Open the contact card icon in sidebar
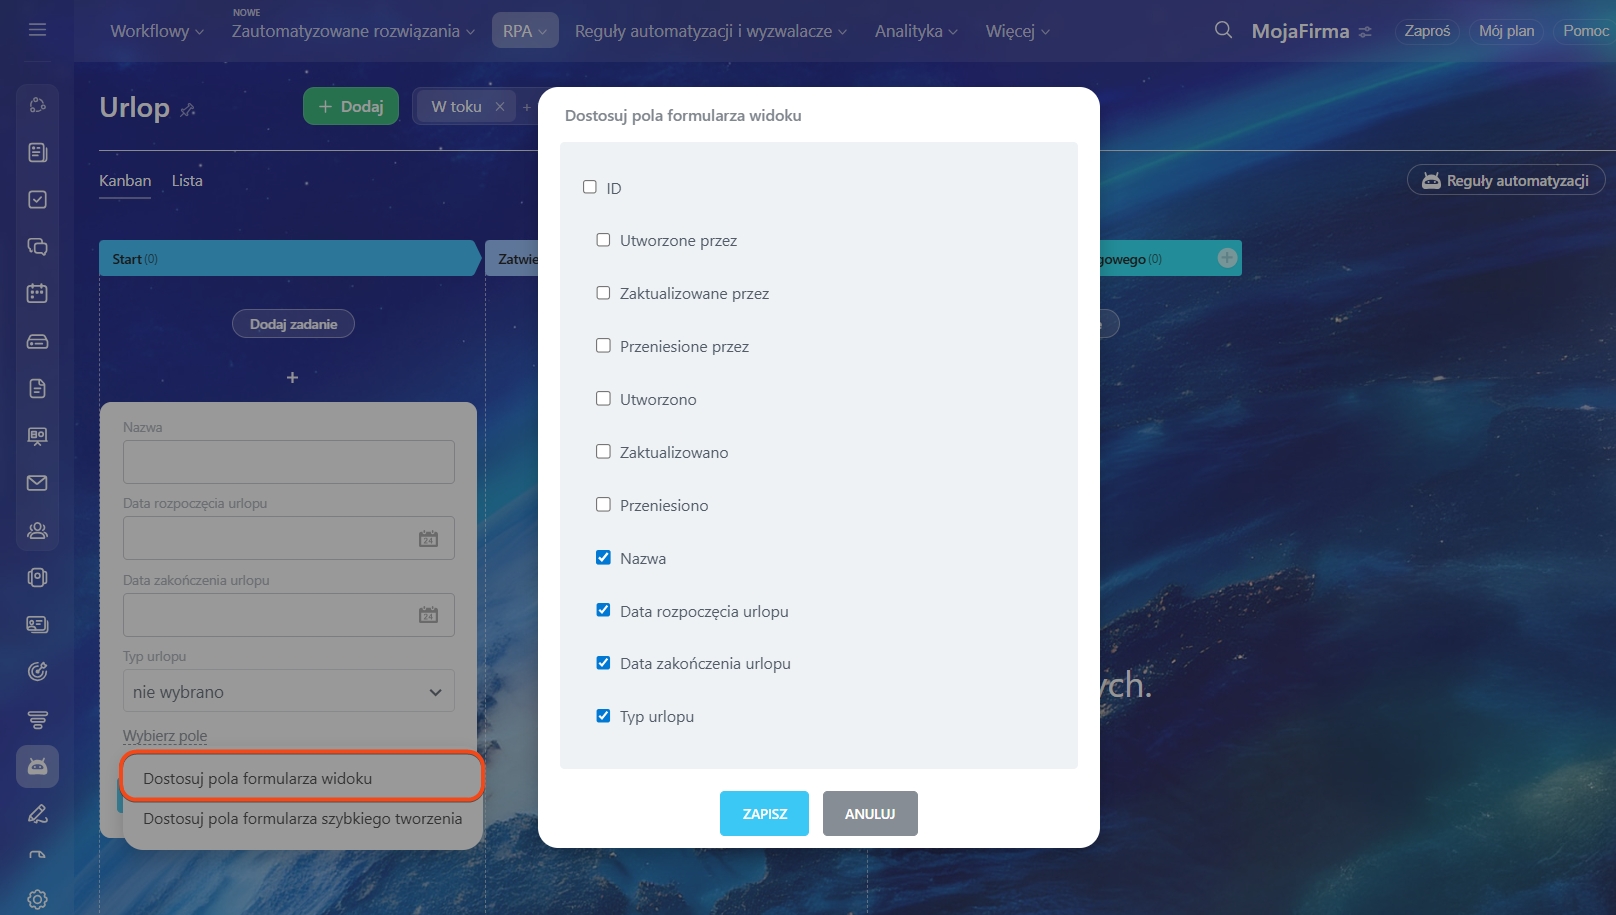Image resolution: width=1616 pixels, height=915 pixels. [37, 624]
